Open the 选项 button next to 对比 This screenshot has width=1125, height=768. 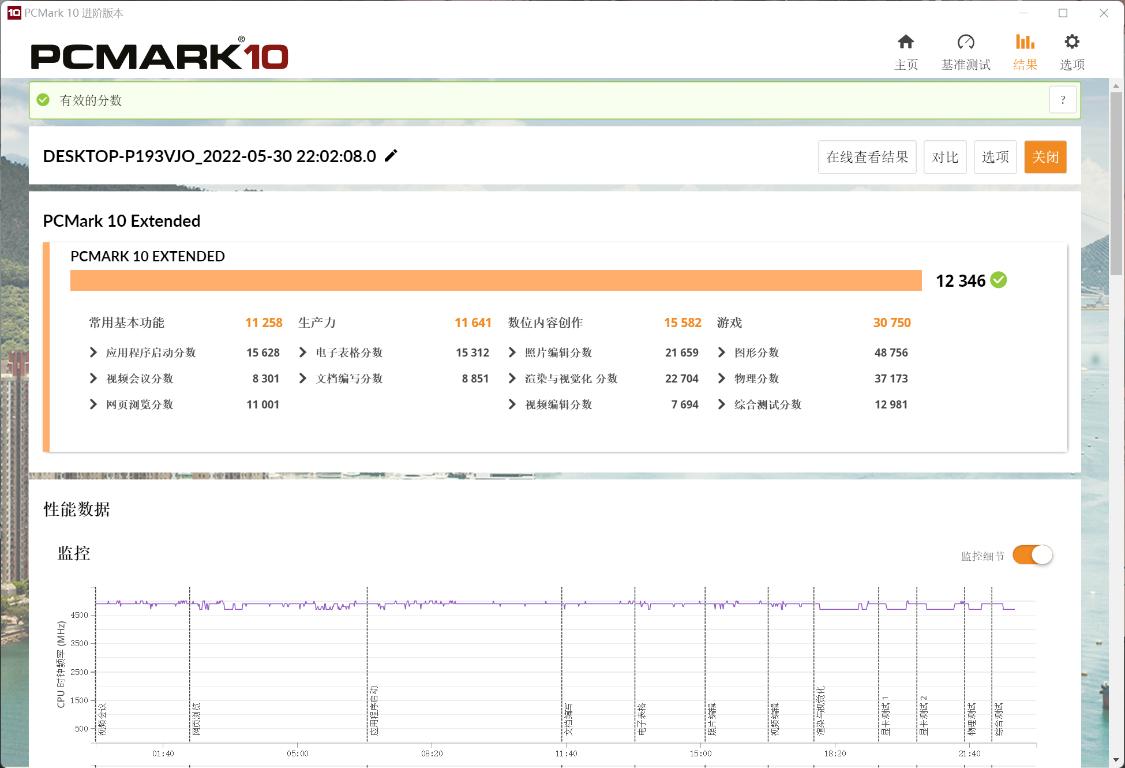coord(994,156)
